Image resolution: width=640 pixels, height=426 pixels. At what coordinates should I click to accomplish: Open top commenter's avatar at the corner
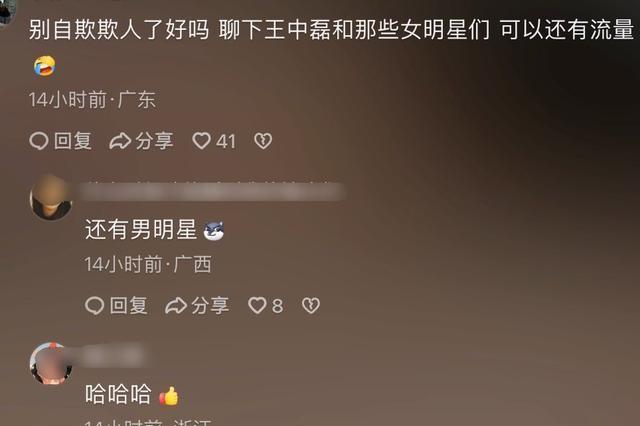tap(7, 11)
